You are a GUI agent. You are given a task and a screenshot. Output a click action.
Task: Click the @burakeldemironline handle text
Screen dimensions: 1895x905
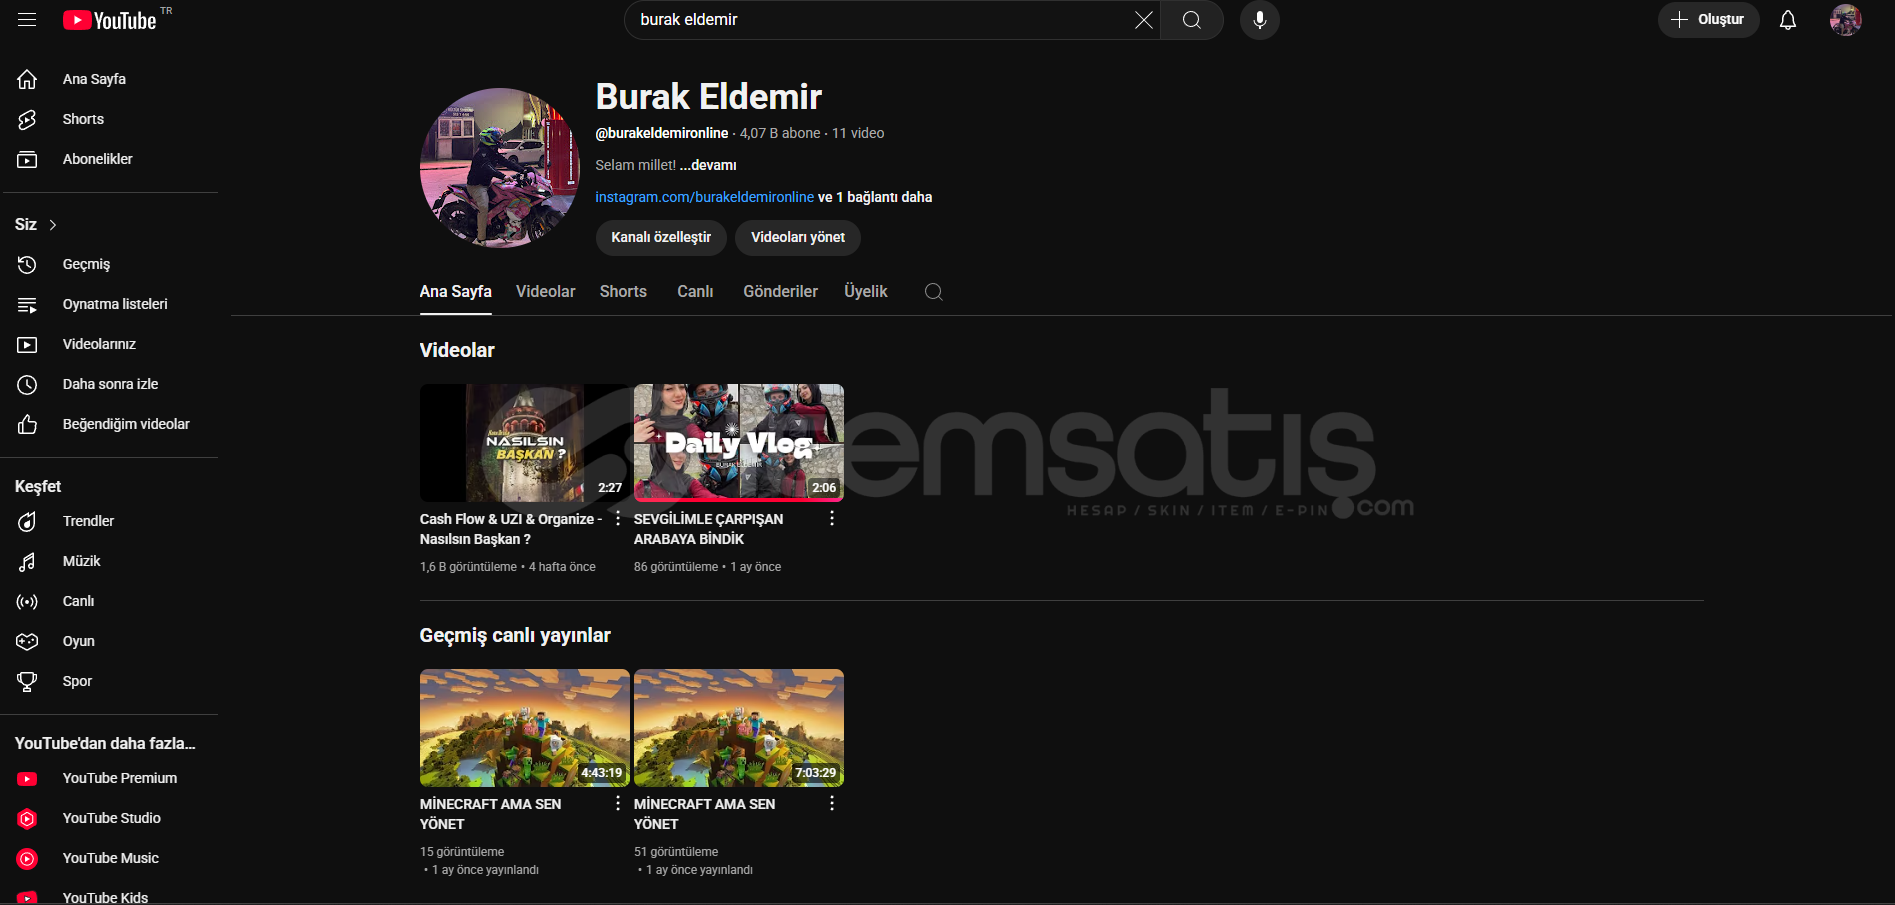[x=662, y=133]
